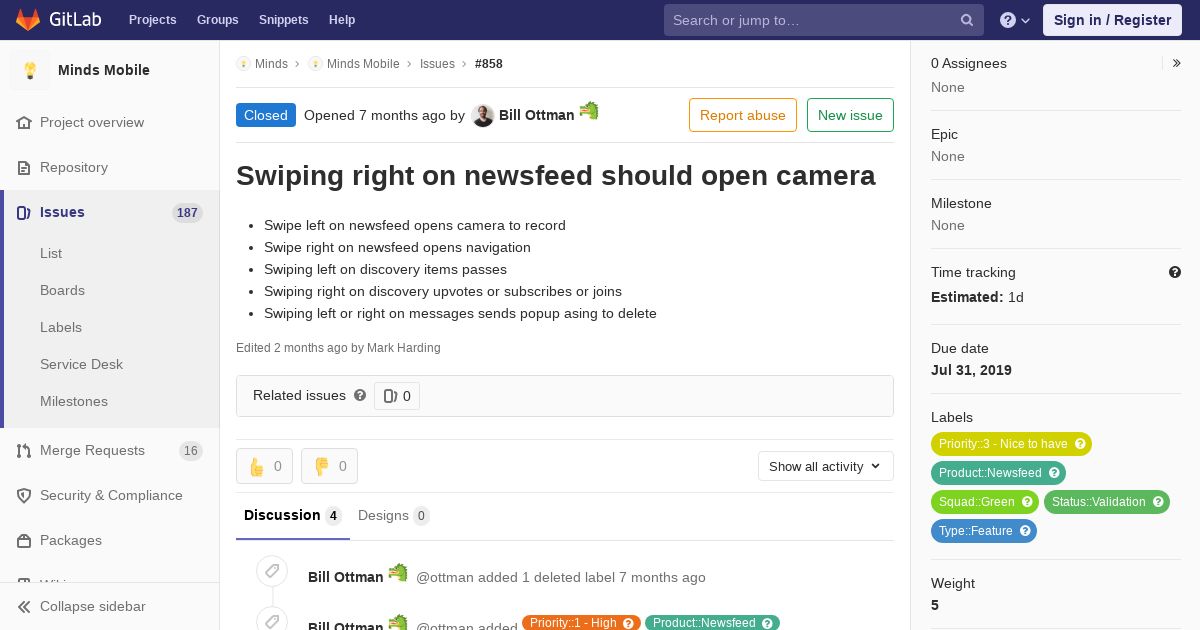Open Service Desk in sidebar
This screenshot has height=630, width=1200.
point(81,364)
